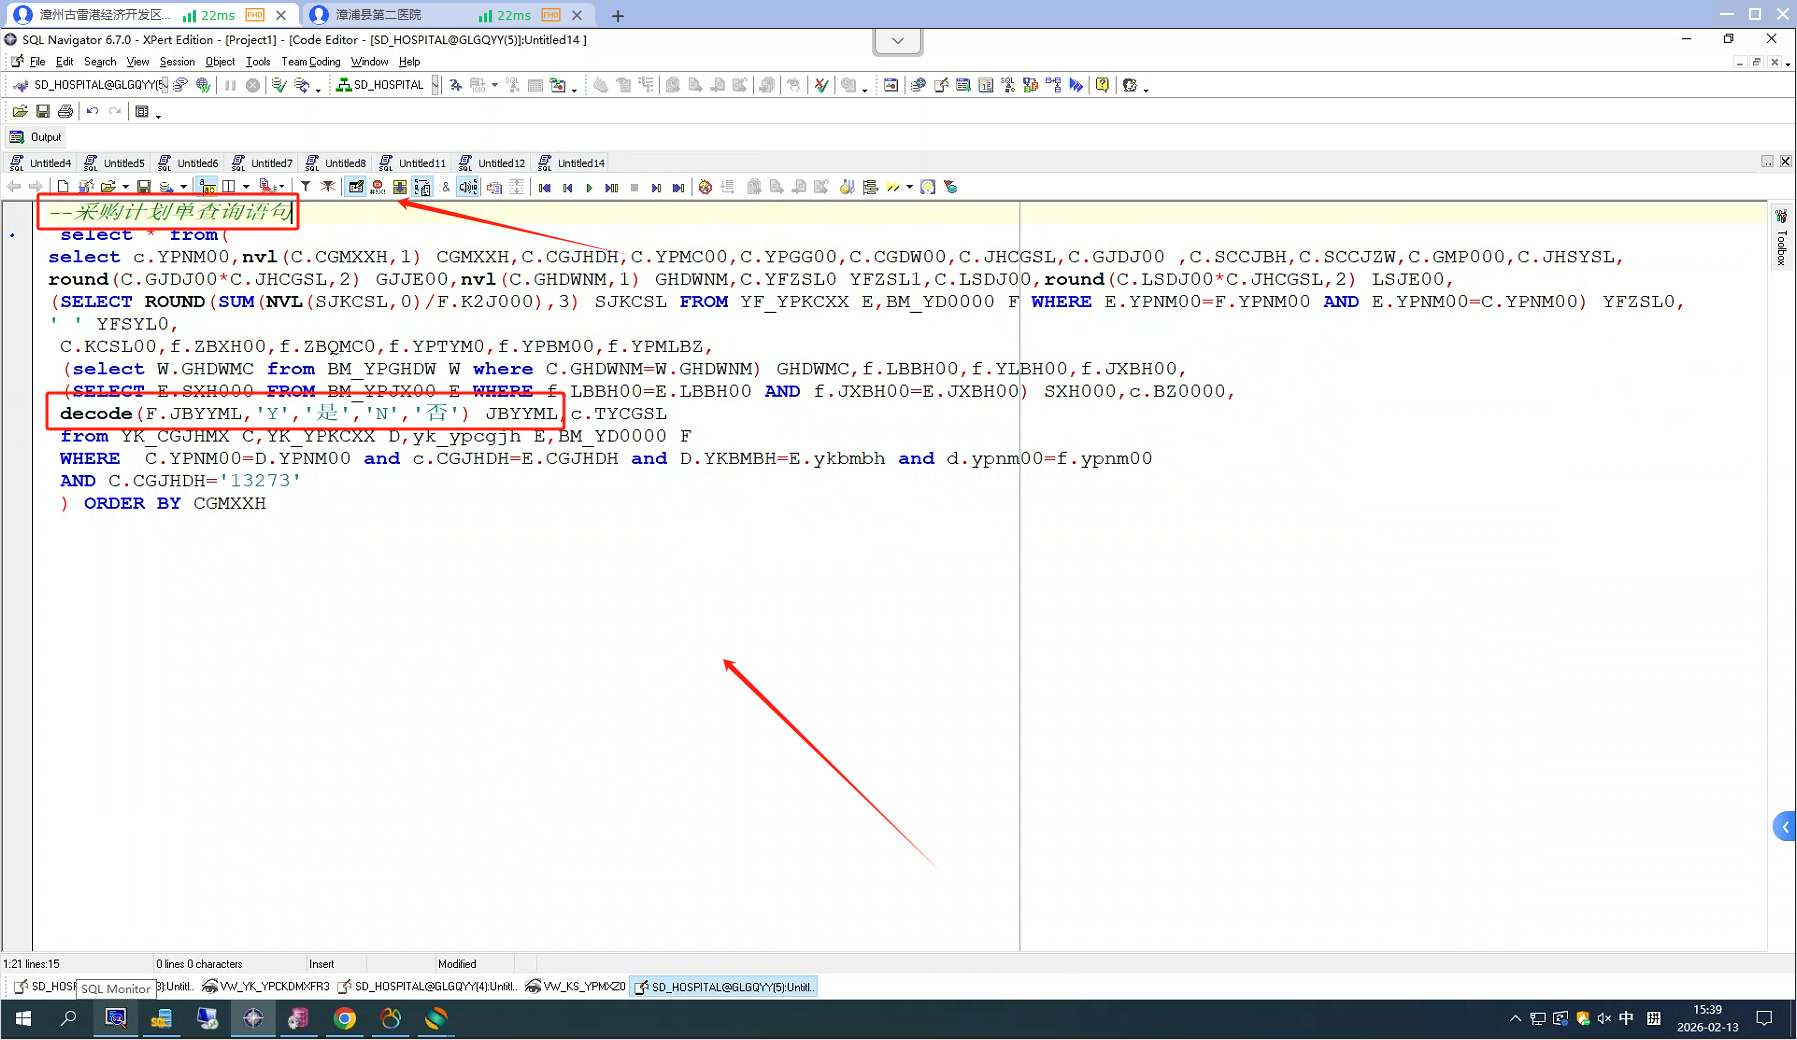
Task: Run the SQL with the green play button
Action: (x=589, y=187)
